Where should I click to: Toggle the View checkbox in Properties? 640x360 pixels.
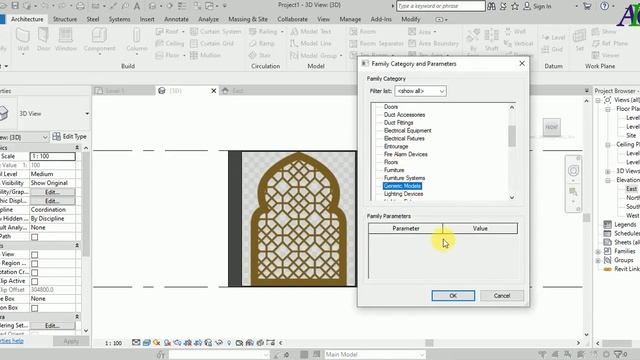coord(35,254)
